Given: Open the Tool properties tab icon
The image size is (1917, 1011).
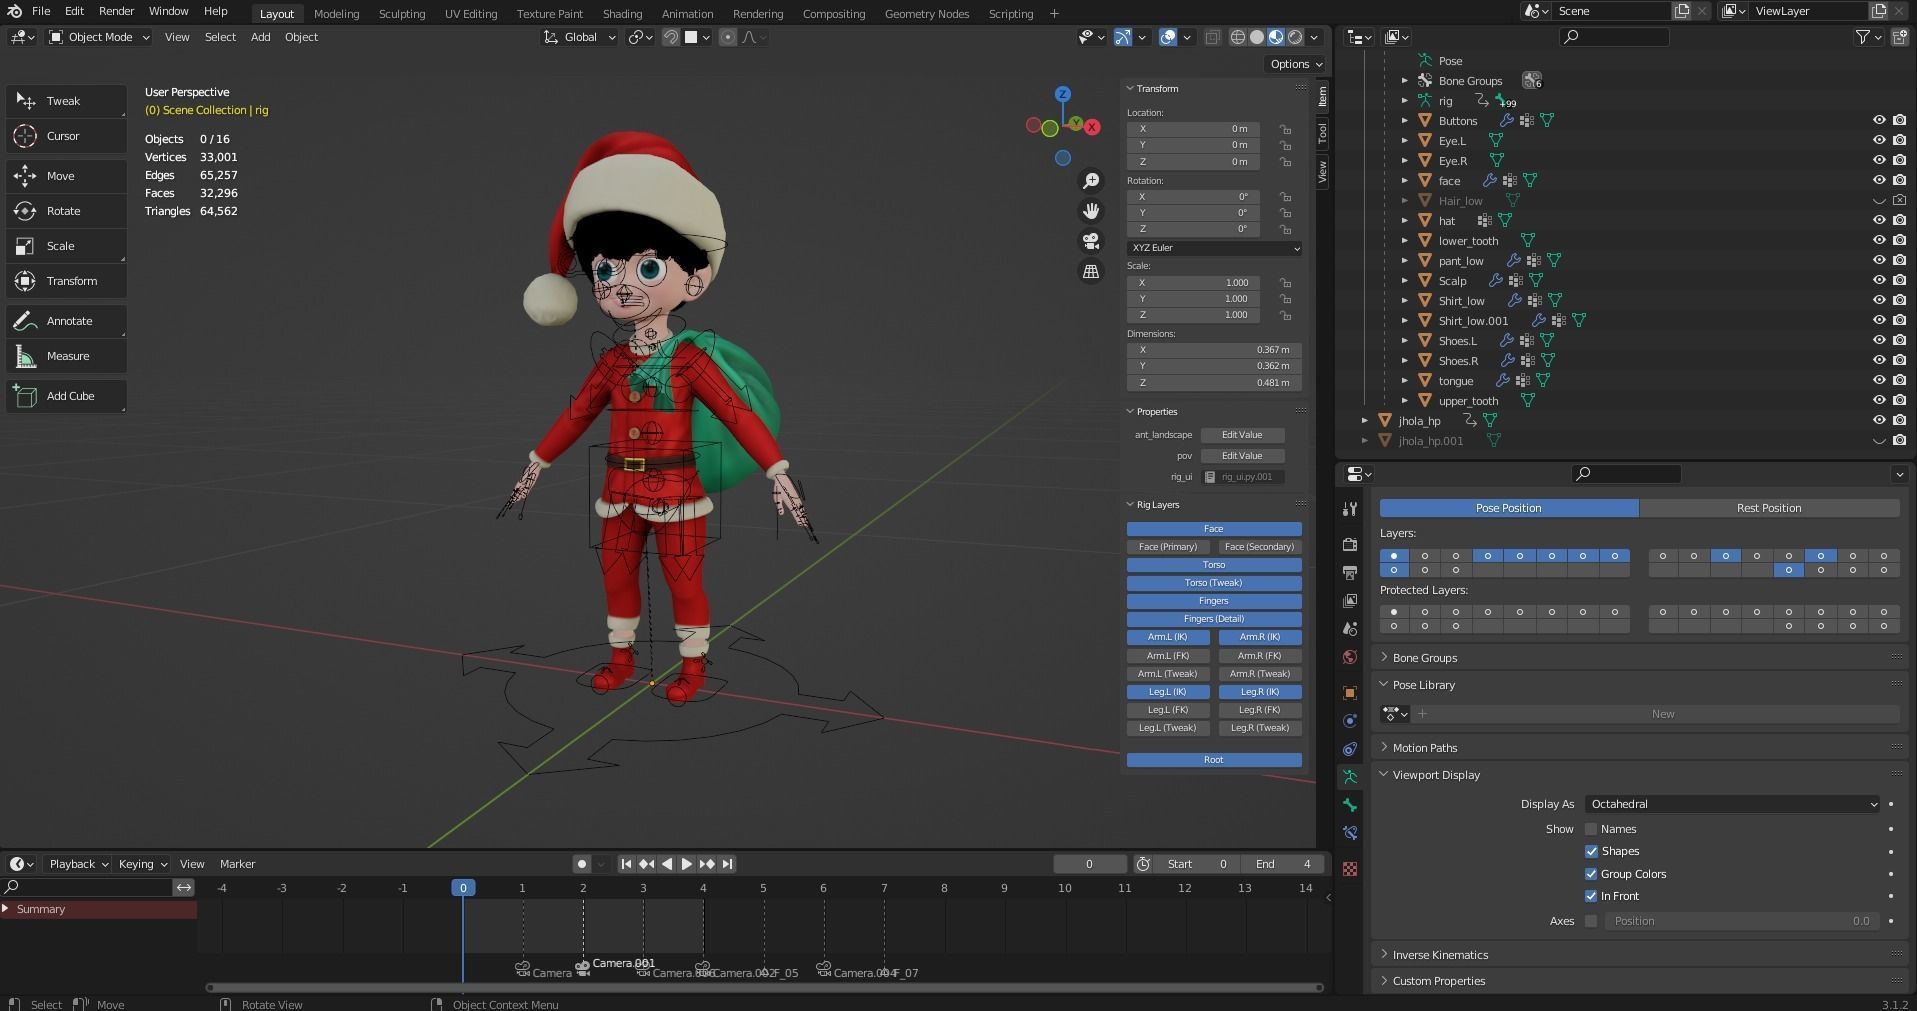Looking at the screenshot, I should pyautogui.click(x=1350, y=509).
